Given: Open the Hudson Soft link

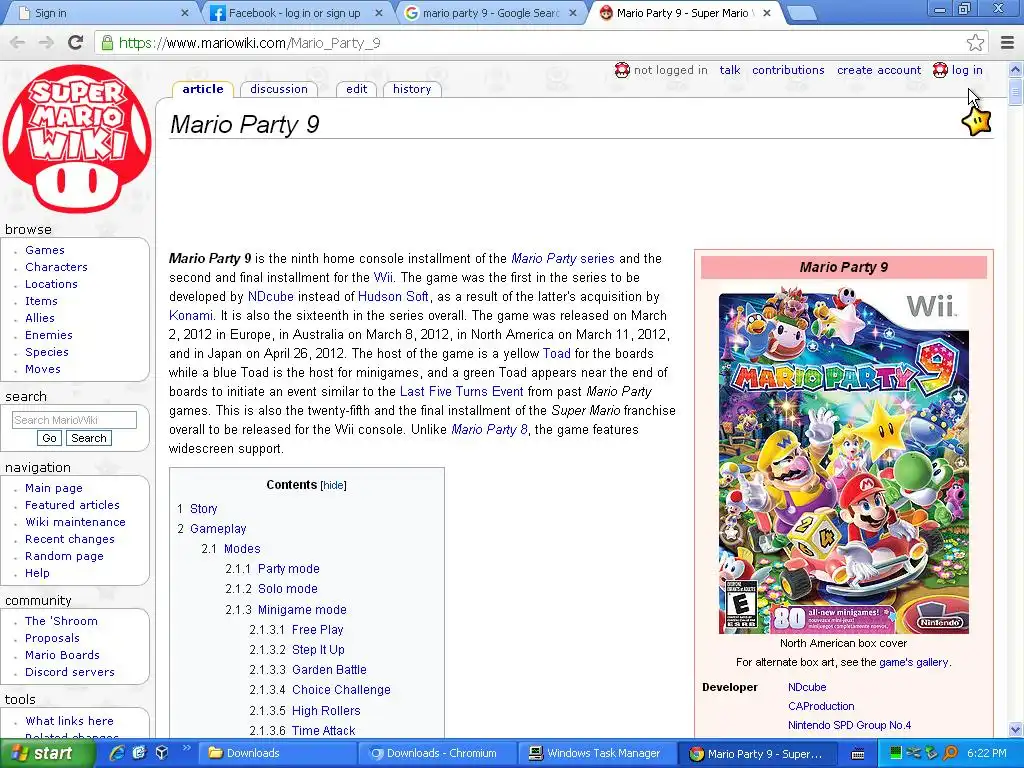Looking at the screenshot, I should 393,296.
